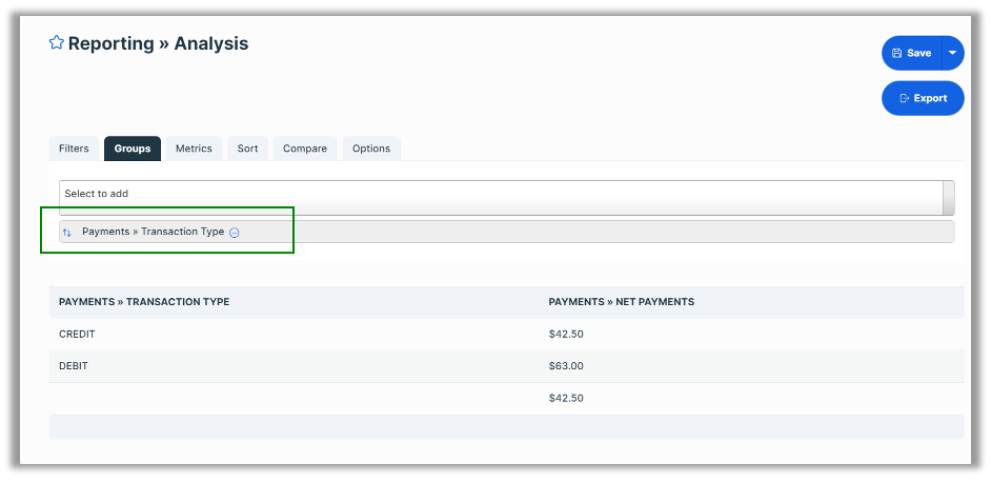The width and height of the screenshot is (992, 480).
Task: Expand the Save button dropdown arrow
Action: [x=952, y=53]
